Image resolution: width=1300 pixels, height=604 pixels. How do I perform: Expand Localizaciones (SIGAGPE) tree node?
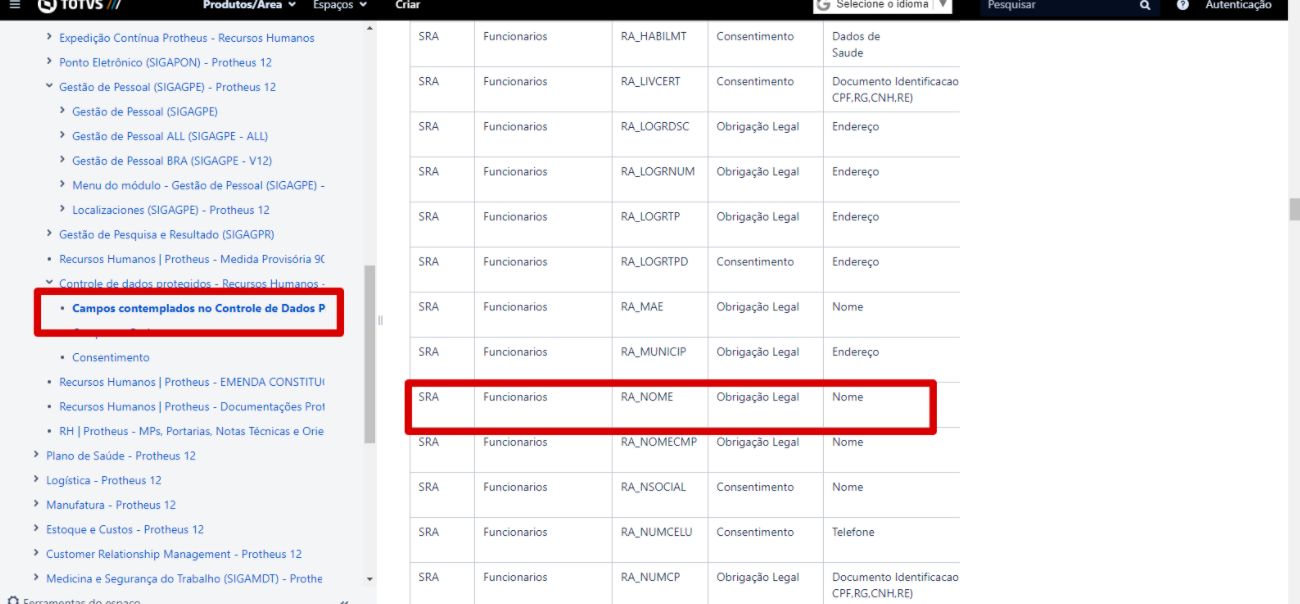pos(63,210)
